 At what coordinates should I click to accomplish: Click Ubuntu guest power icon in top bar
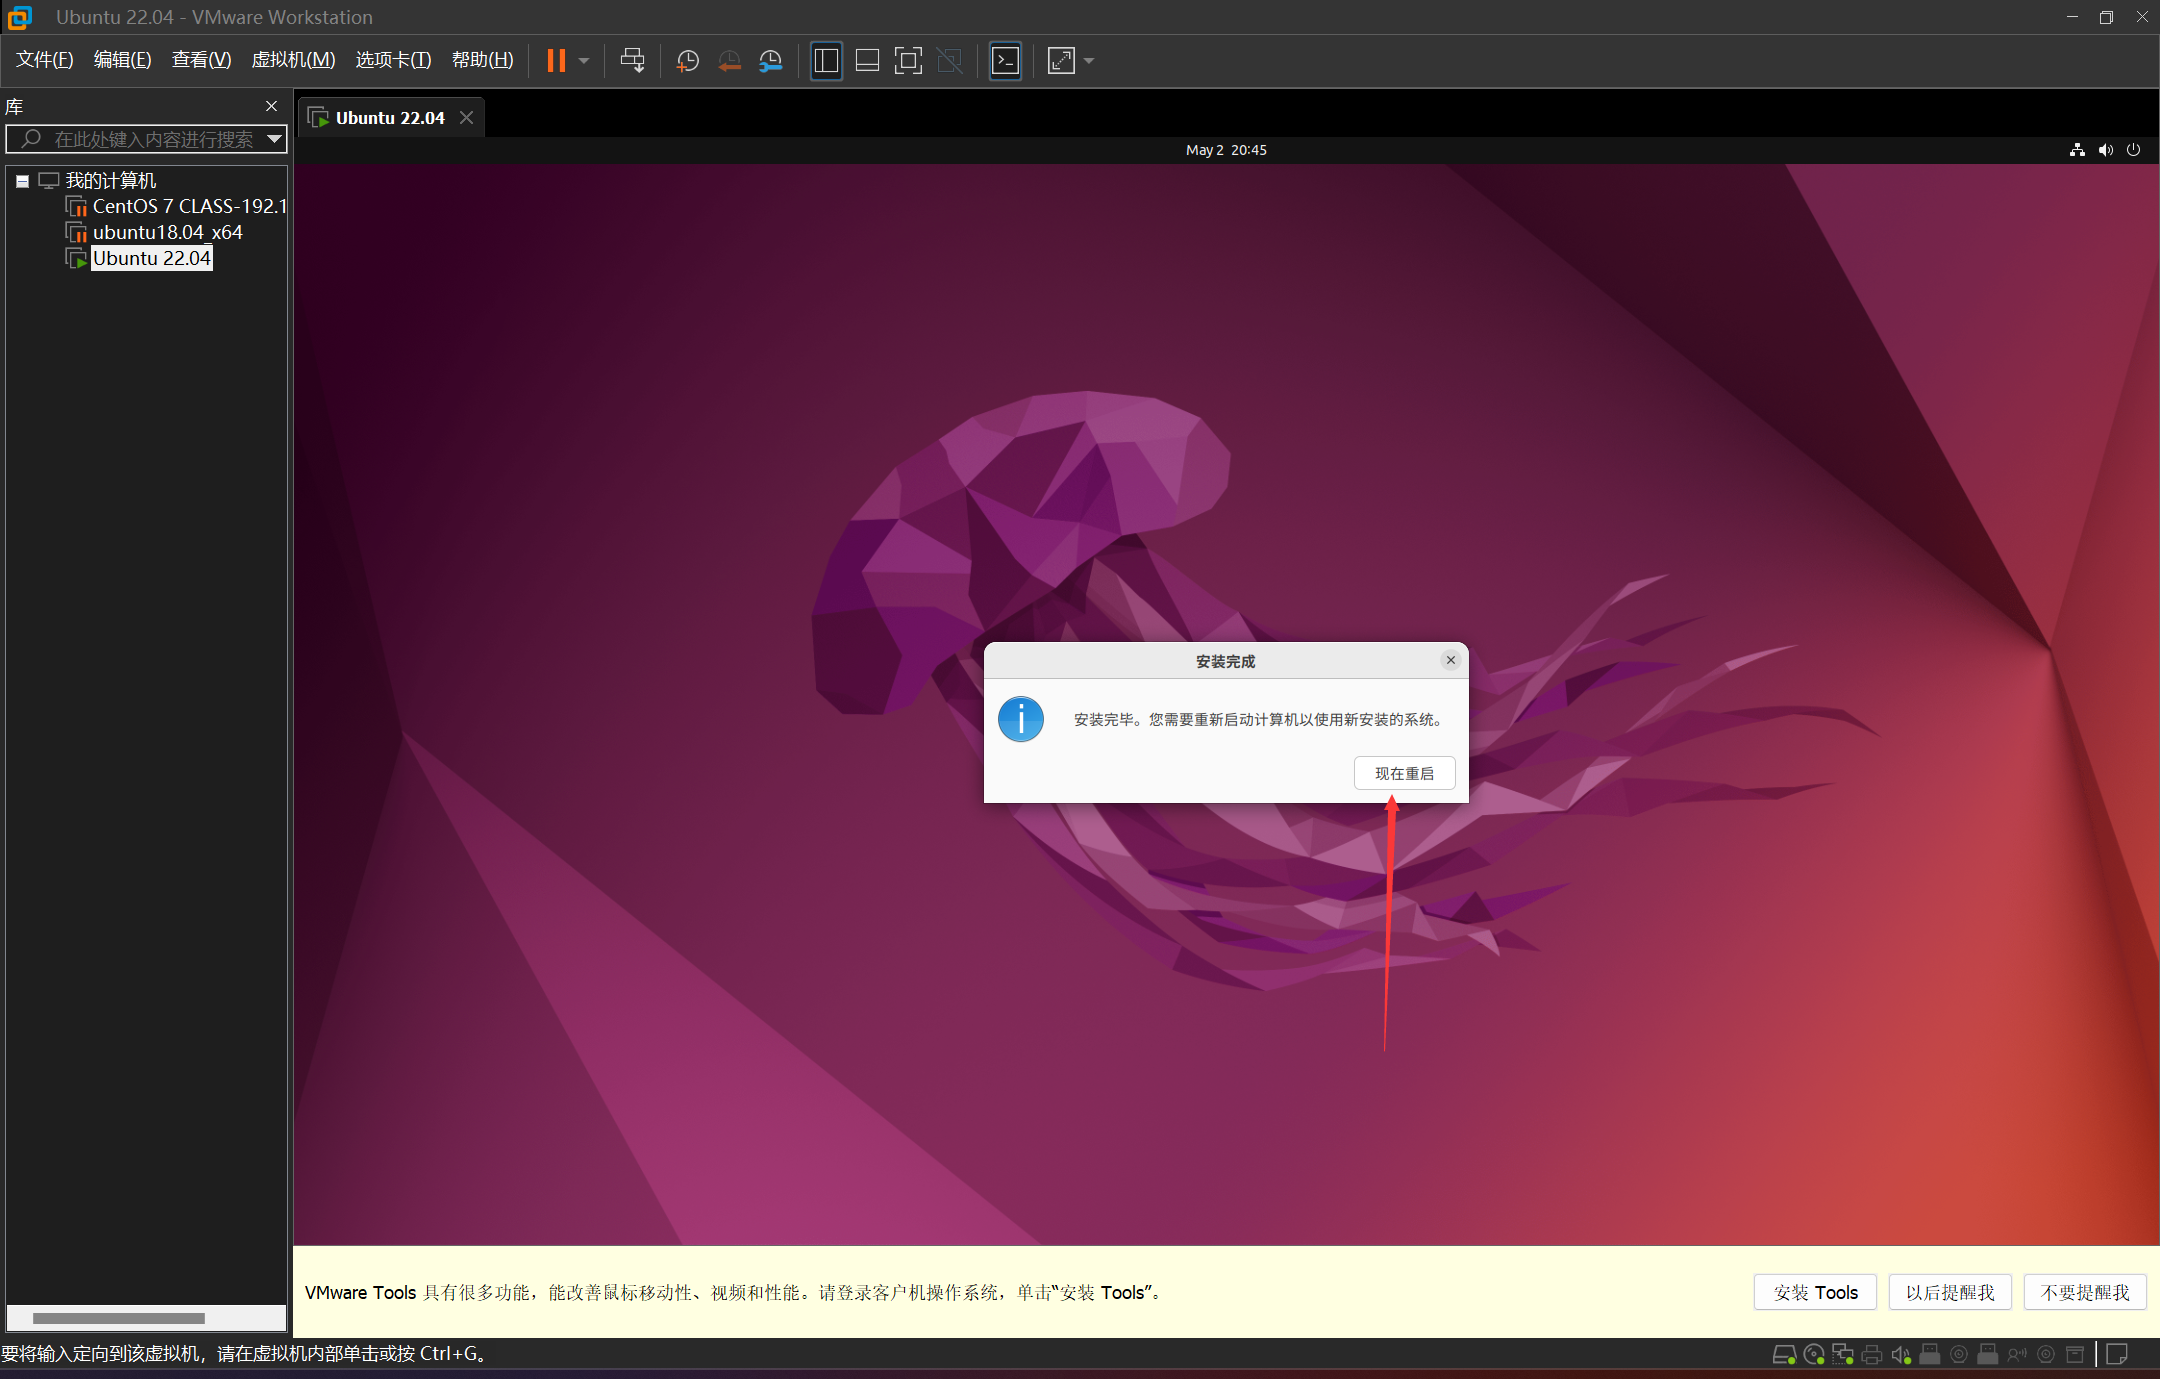2133,150
